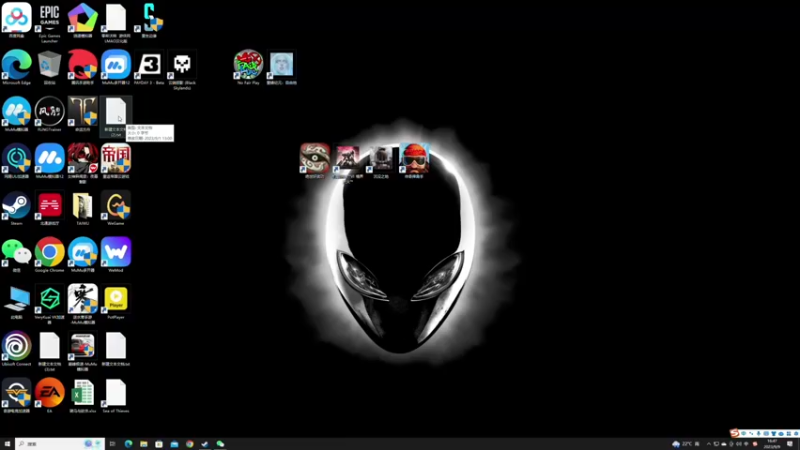Open Microsoft Edge desktop shortcut
Screen dimensions: 800x450
point(16,67)
